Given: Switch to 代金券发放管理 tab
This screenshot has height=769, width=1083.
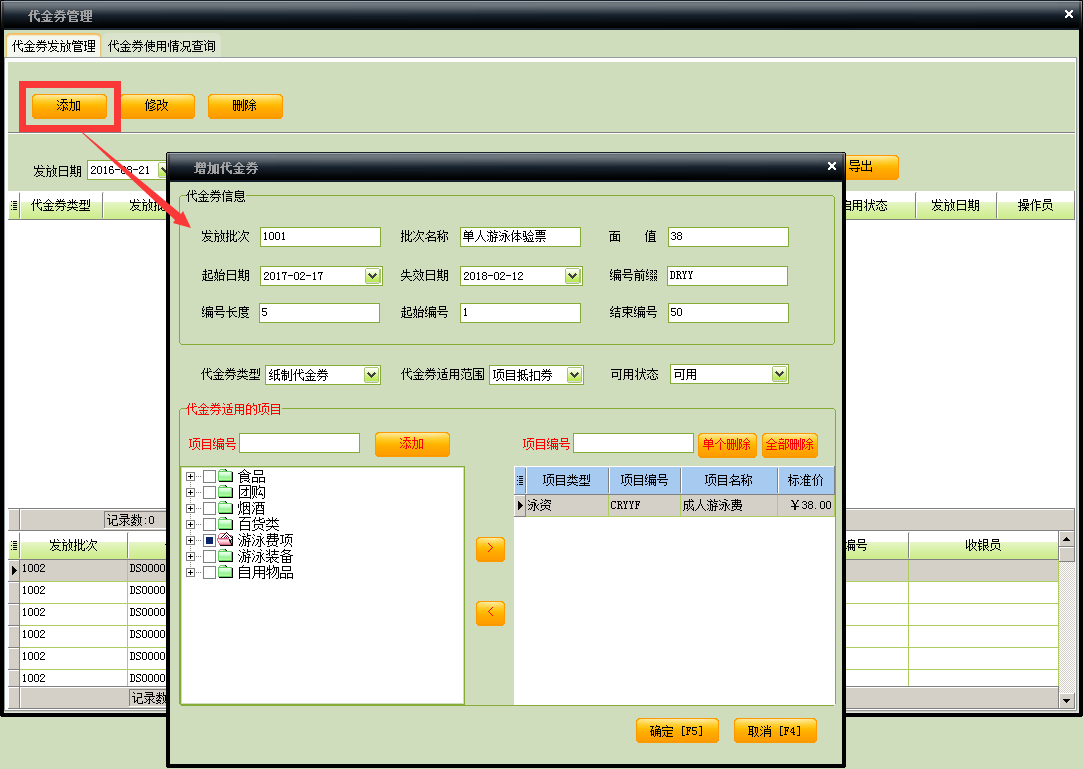Looking at the screenshot, I should (54, 46).
